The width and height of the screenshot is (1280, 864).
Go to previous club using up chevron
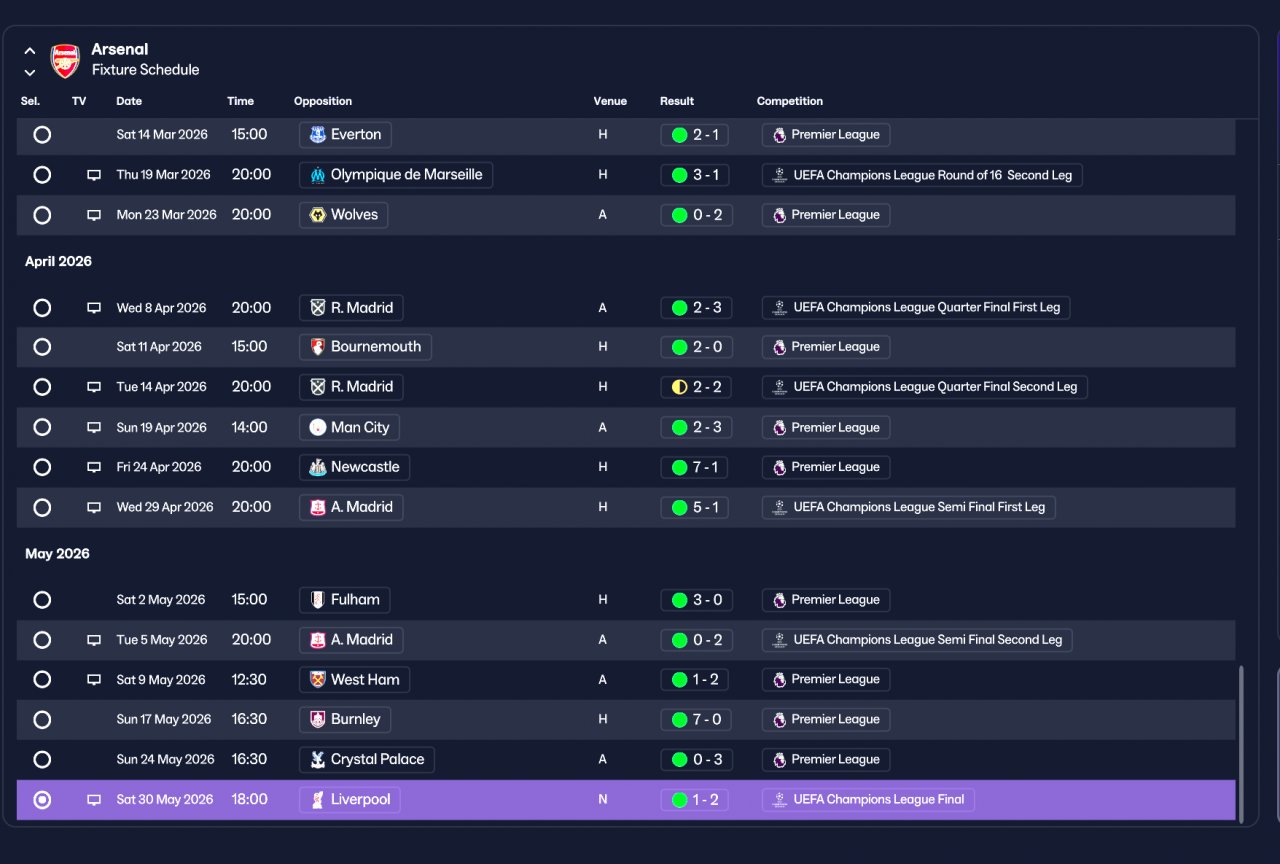click(x=30, y=50)
